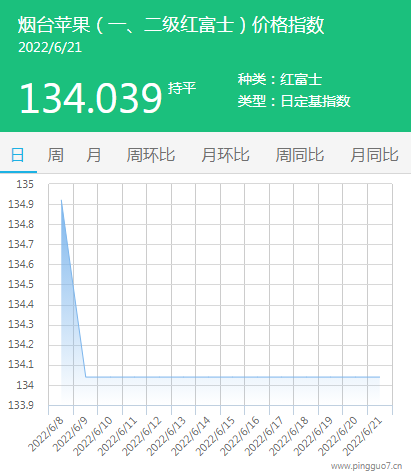This screenshot has height=476, width=411.
Task: Click the 种类：红富士 label
Action: point(280,79)
